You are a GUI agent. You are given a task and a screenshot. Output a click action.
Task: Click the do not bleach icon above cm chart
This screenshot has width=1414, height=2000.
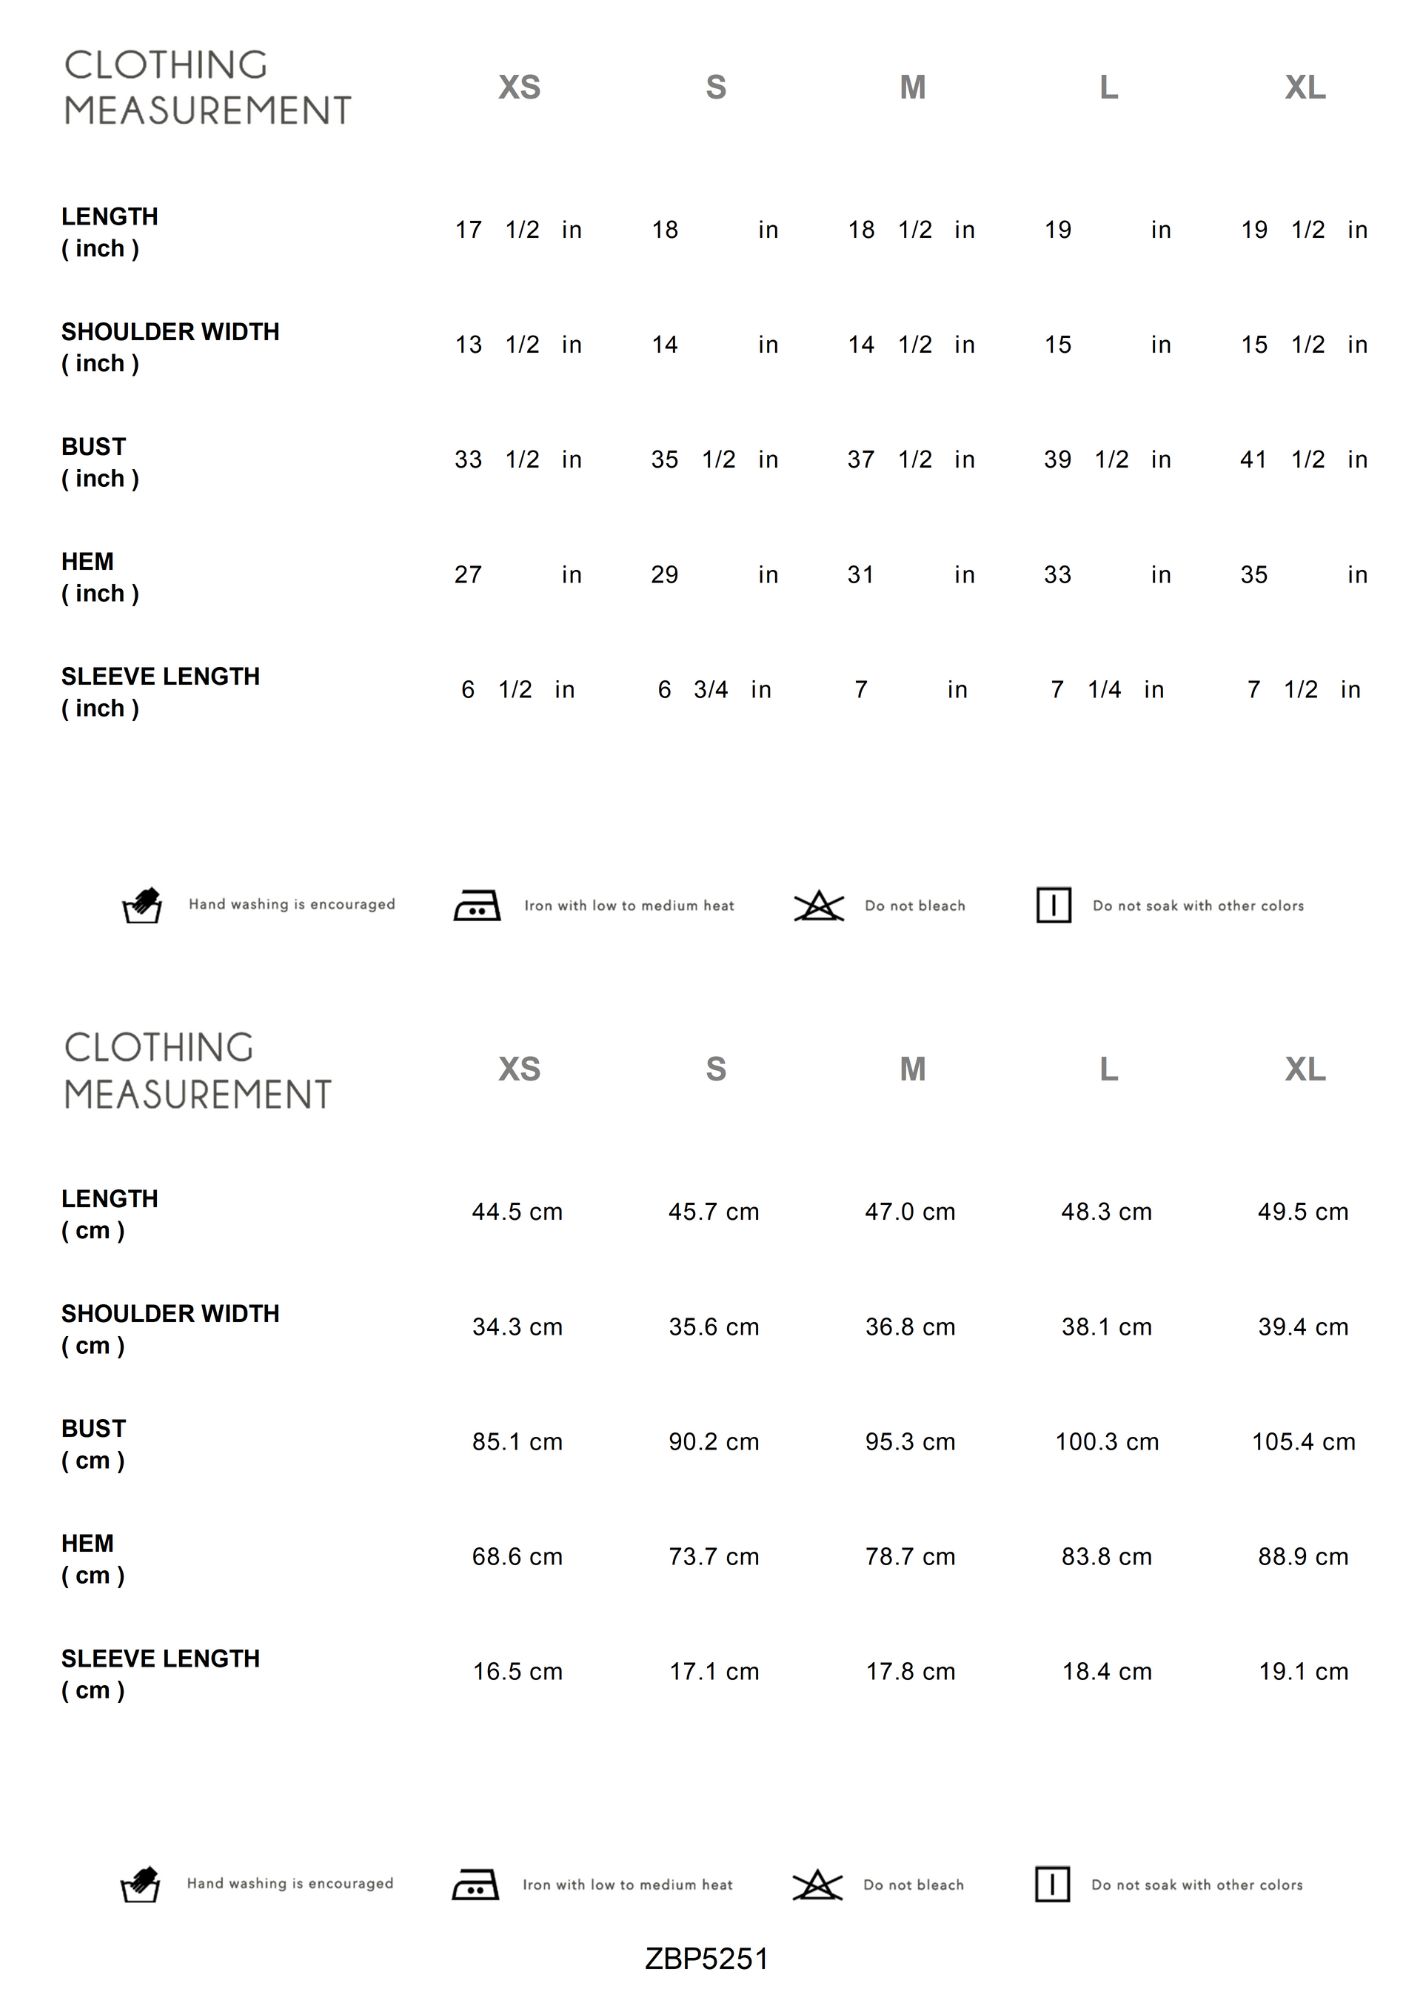point(819,905)
